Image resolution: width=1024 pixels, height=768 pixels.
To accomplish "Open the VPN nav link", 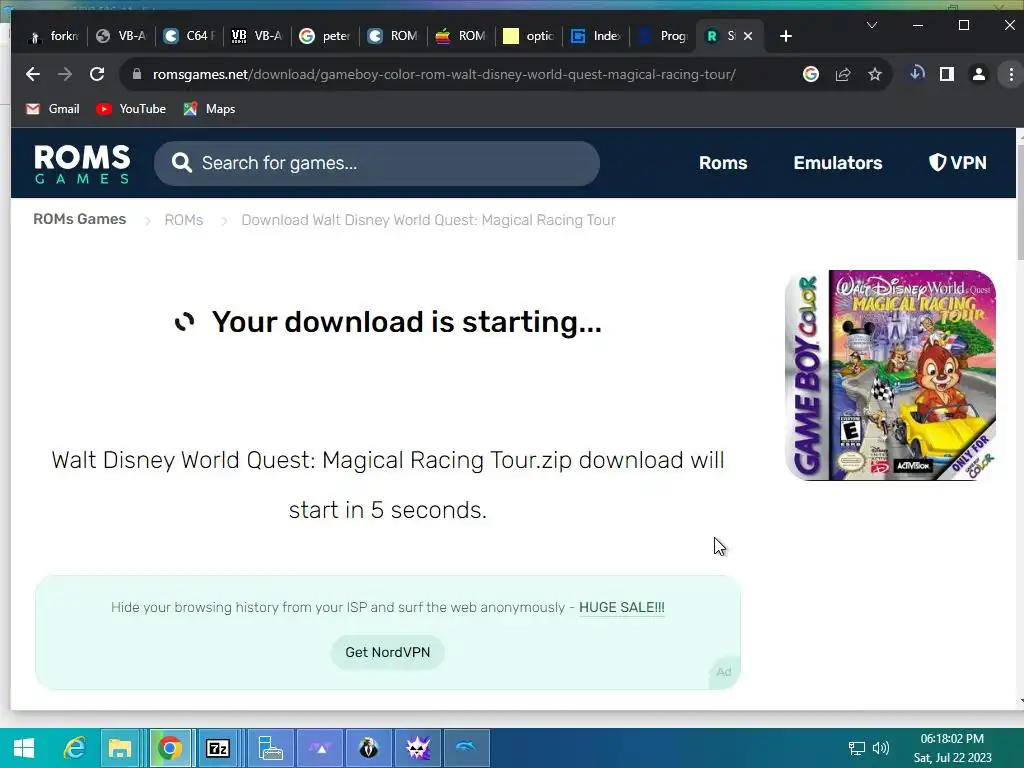I will [x=957, y=163].
